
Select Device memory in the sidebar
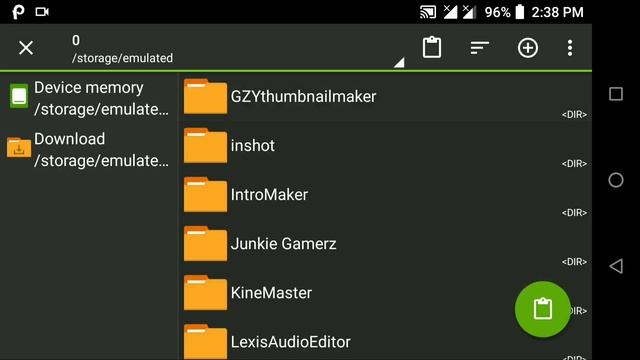[x=89, y=98]
